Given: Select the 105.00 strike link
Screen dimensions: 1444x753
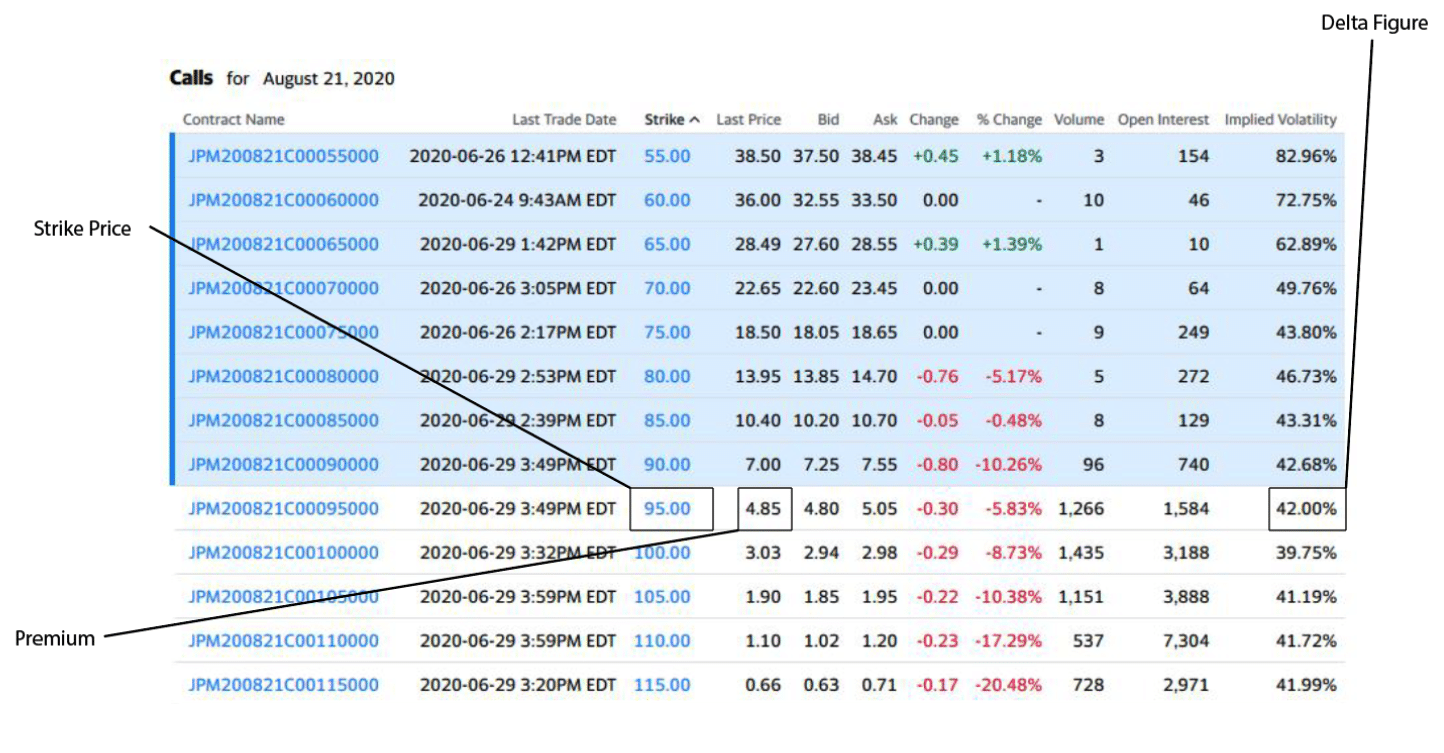Looking at the screenshot, I should coord(662,597).
